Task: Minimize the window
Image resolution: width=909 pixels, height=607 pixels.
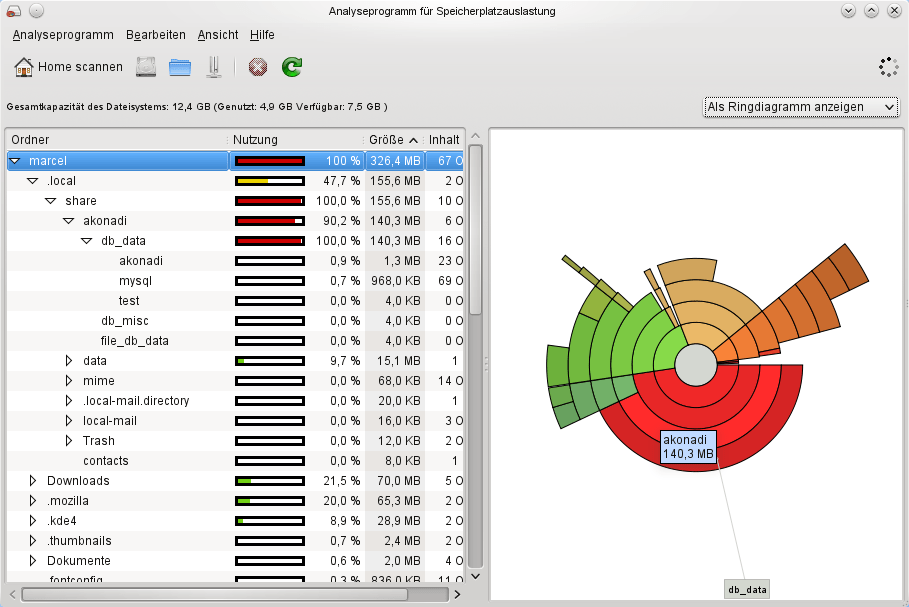Action: pyautogui.click(x=848, y=11)
